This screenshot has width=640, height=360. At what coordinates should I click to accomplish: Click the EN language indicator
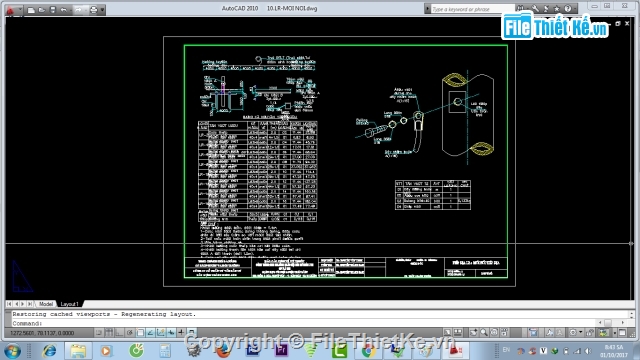click(x=507, y=350)
